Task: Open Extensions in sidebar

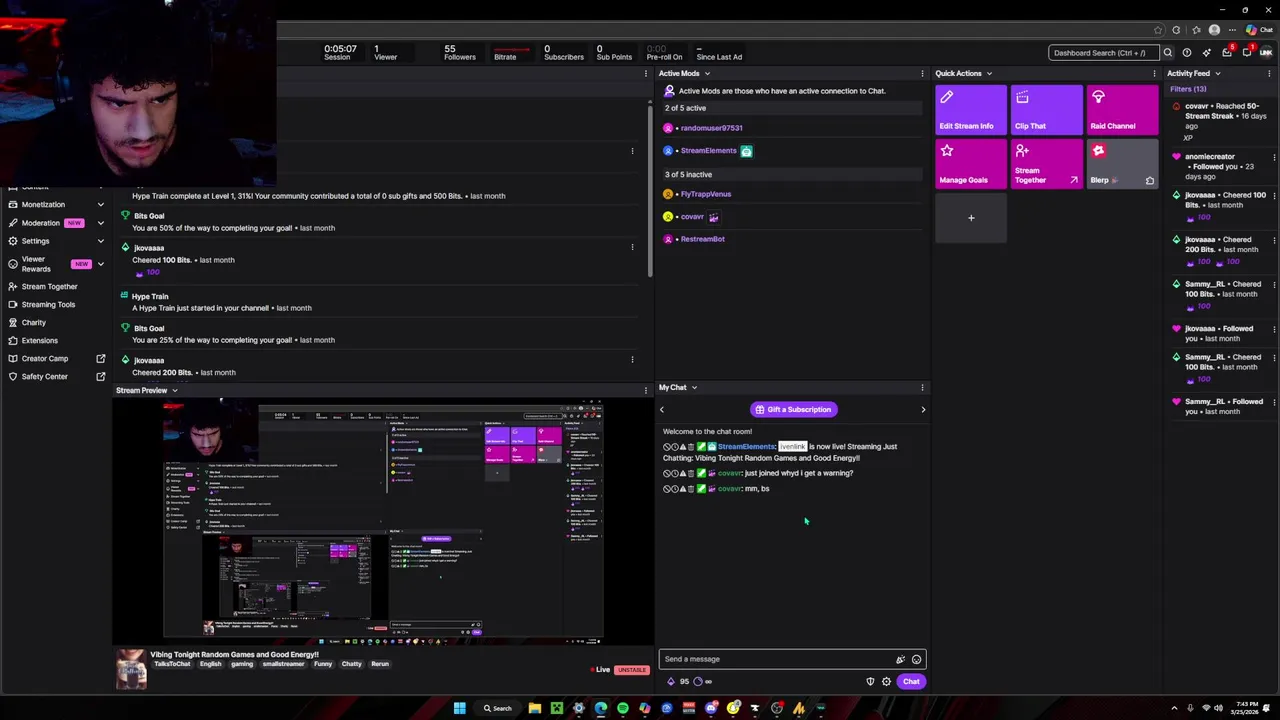Action: [40, 341]
